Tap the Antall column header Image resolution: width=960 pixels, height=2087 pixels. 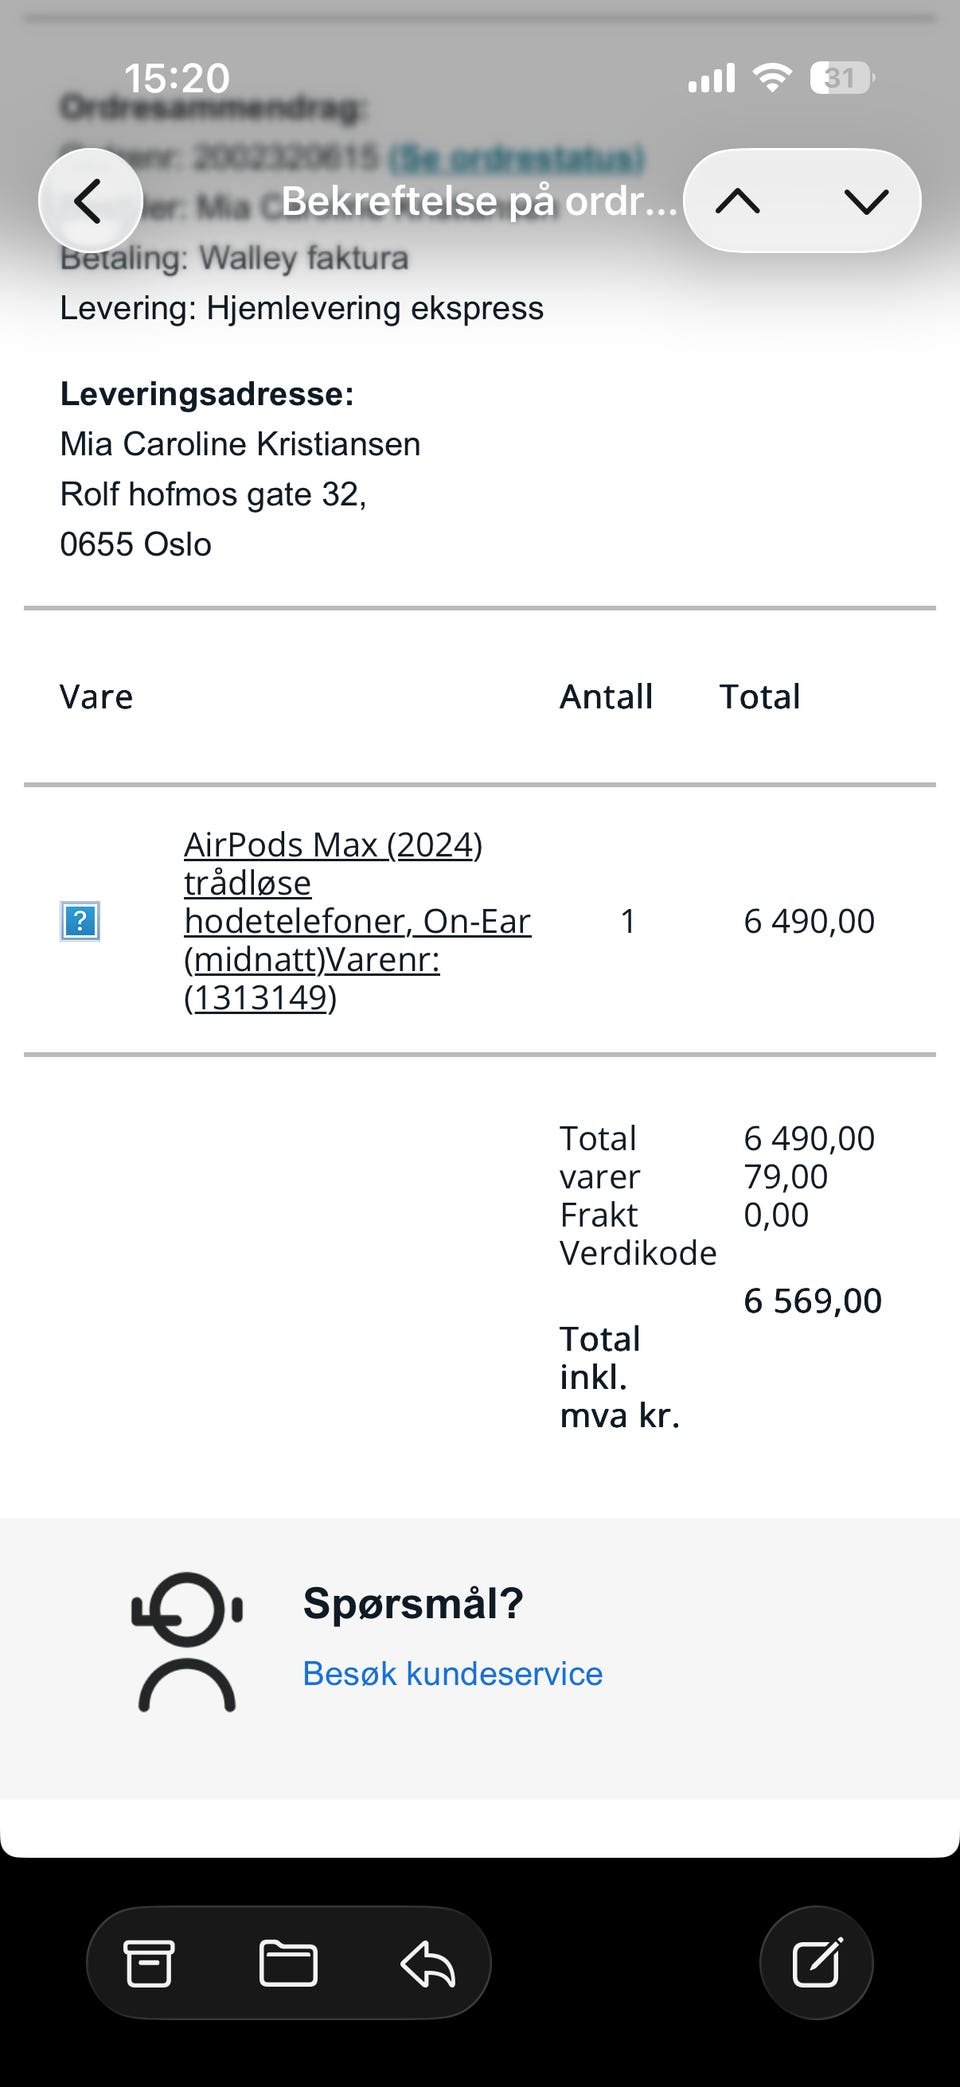606,696
